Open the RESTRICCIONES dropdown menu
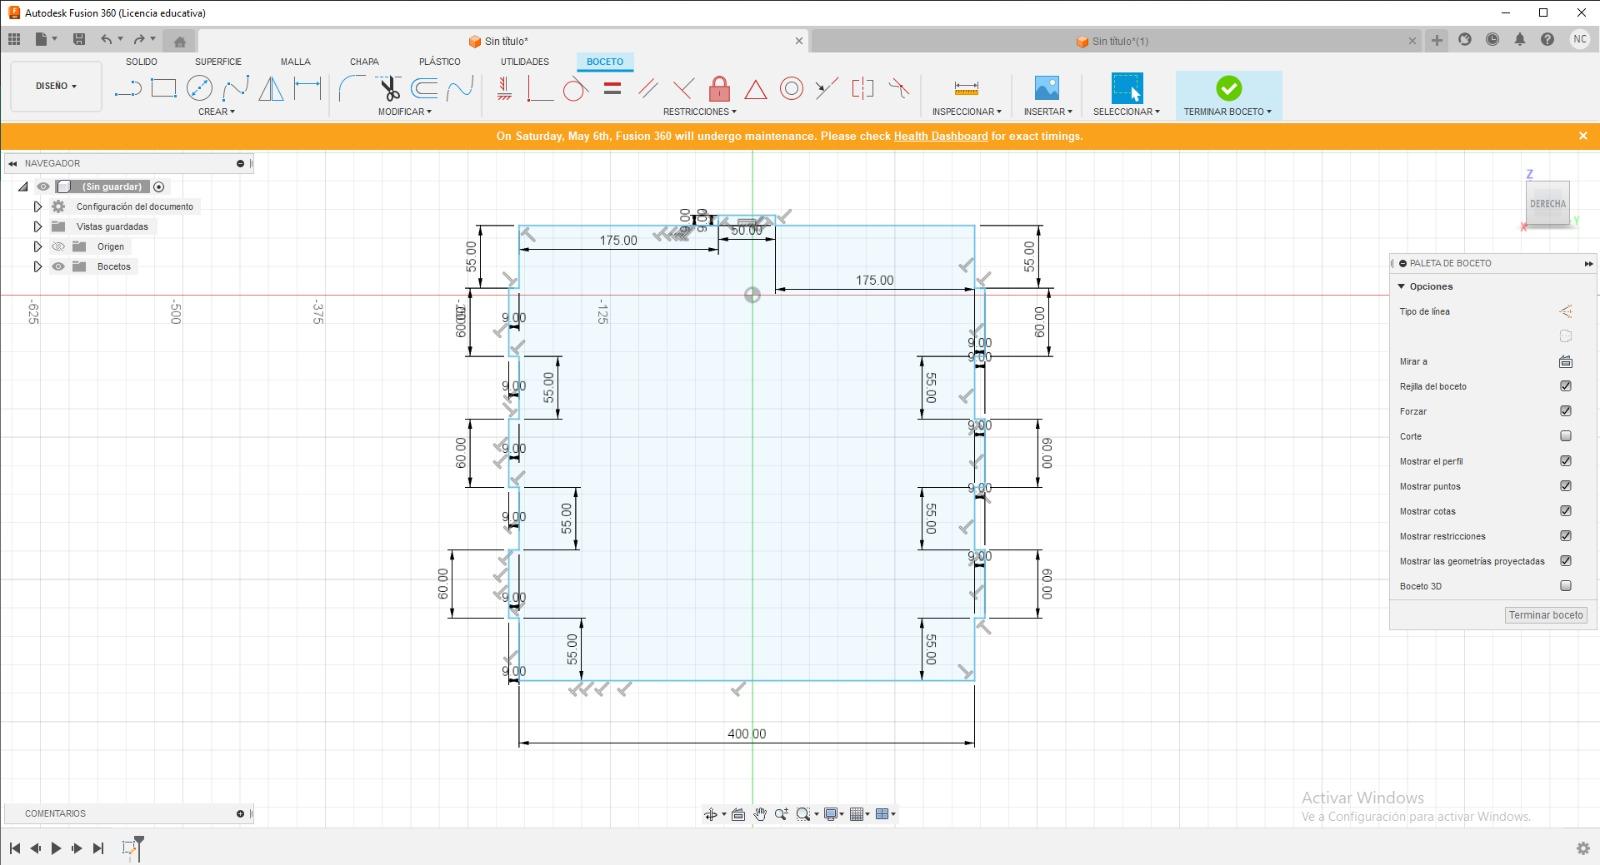The width and height of the screenshot is (1600, 865). click(x=700, y=112)
